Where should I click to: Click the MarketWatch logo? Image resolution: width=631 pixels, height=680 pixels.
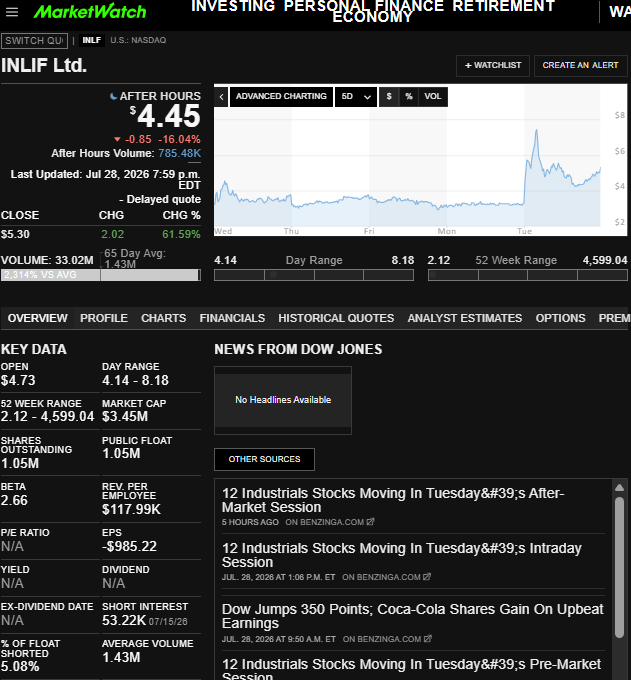coord(90,12)
